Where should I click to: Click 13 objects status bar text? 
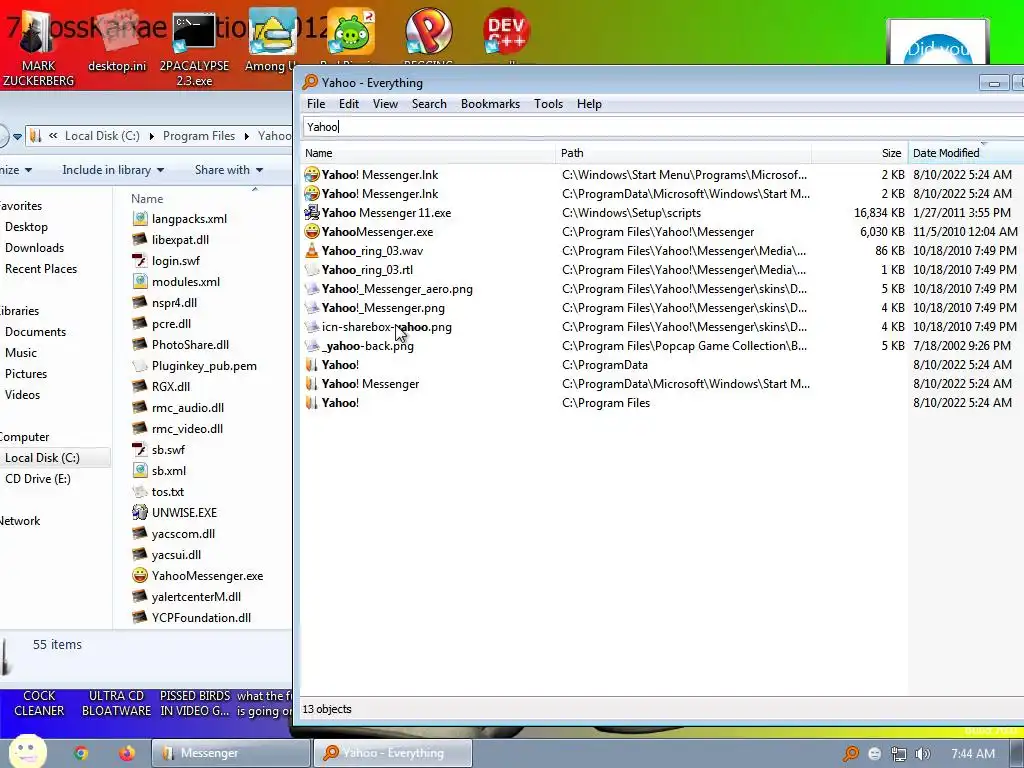tap(327, 709)
